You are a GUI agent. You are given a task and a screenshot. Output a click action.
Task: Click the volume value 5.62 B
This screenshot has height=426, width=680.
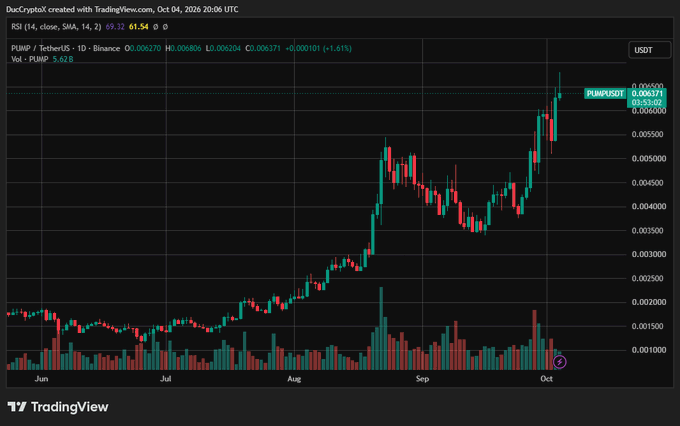click(x=63, y=59)
